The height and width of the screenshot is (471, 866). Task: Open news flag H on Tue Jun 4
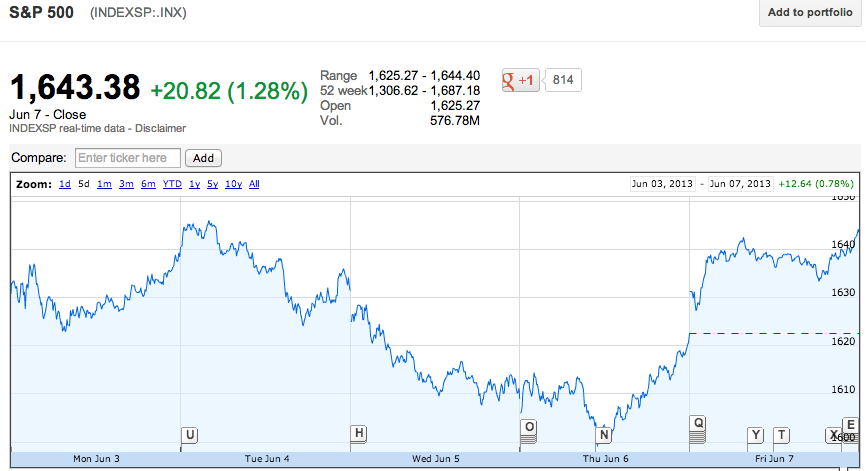click(359, 433)
